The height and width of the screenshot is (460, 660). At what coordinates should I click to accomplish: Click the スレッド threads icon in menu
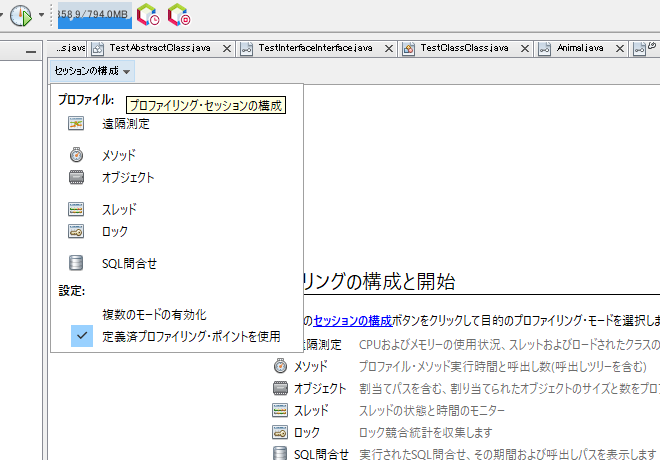pyautogui.click(x=76, y=209)
